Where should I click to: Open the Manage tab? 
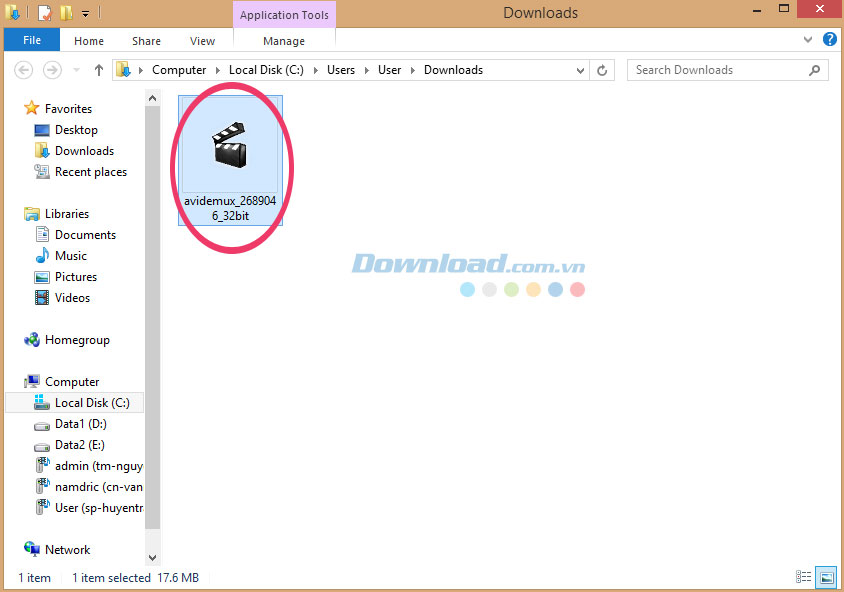(284, 41)
